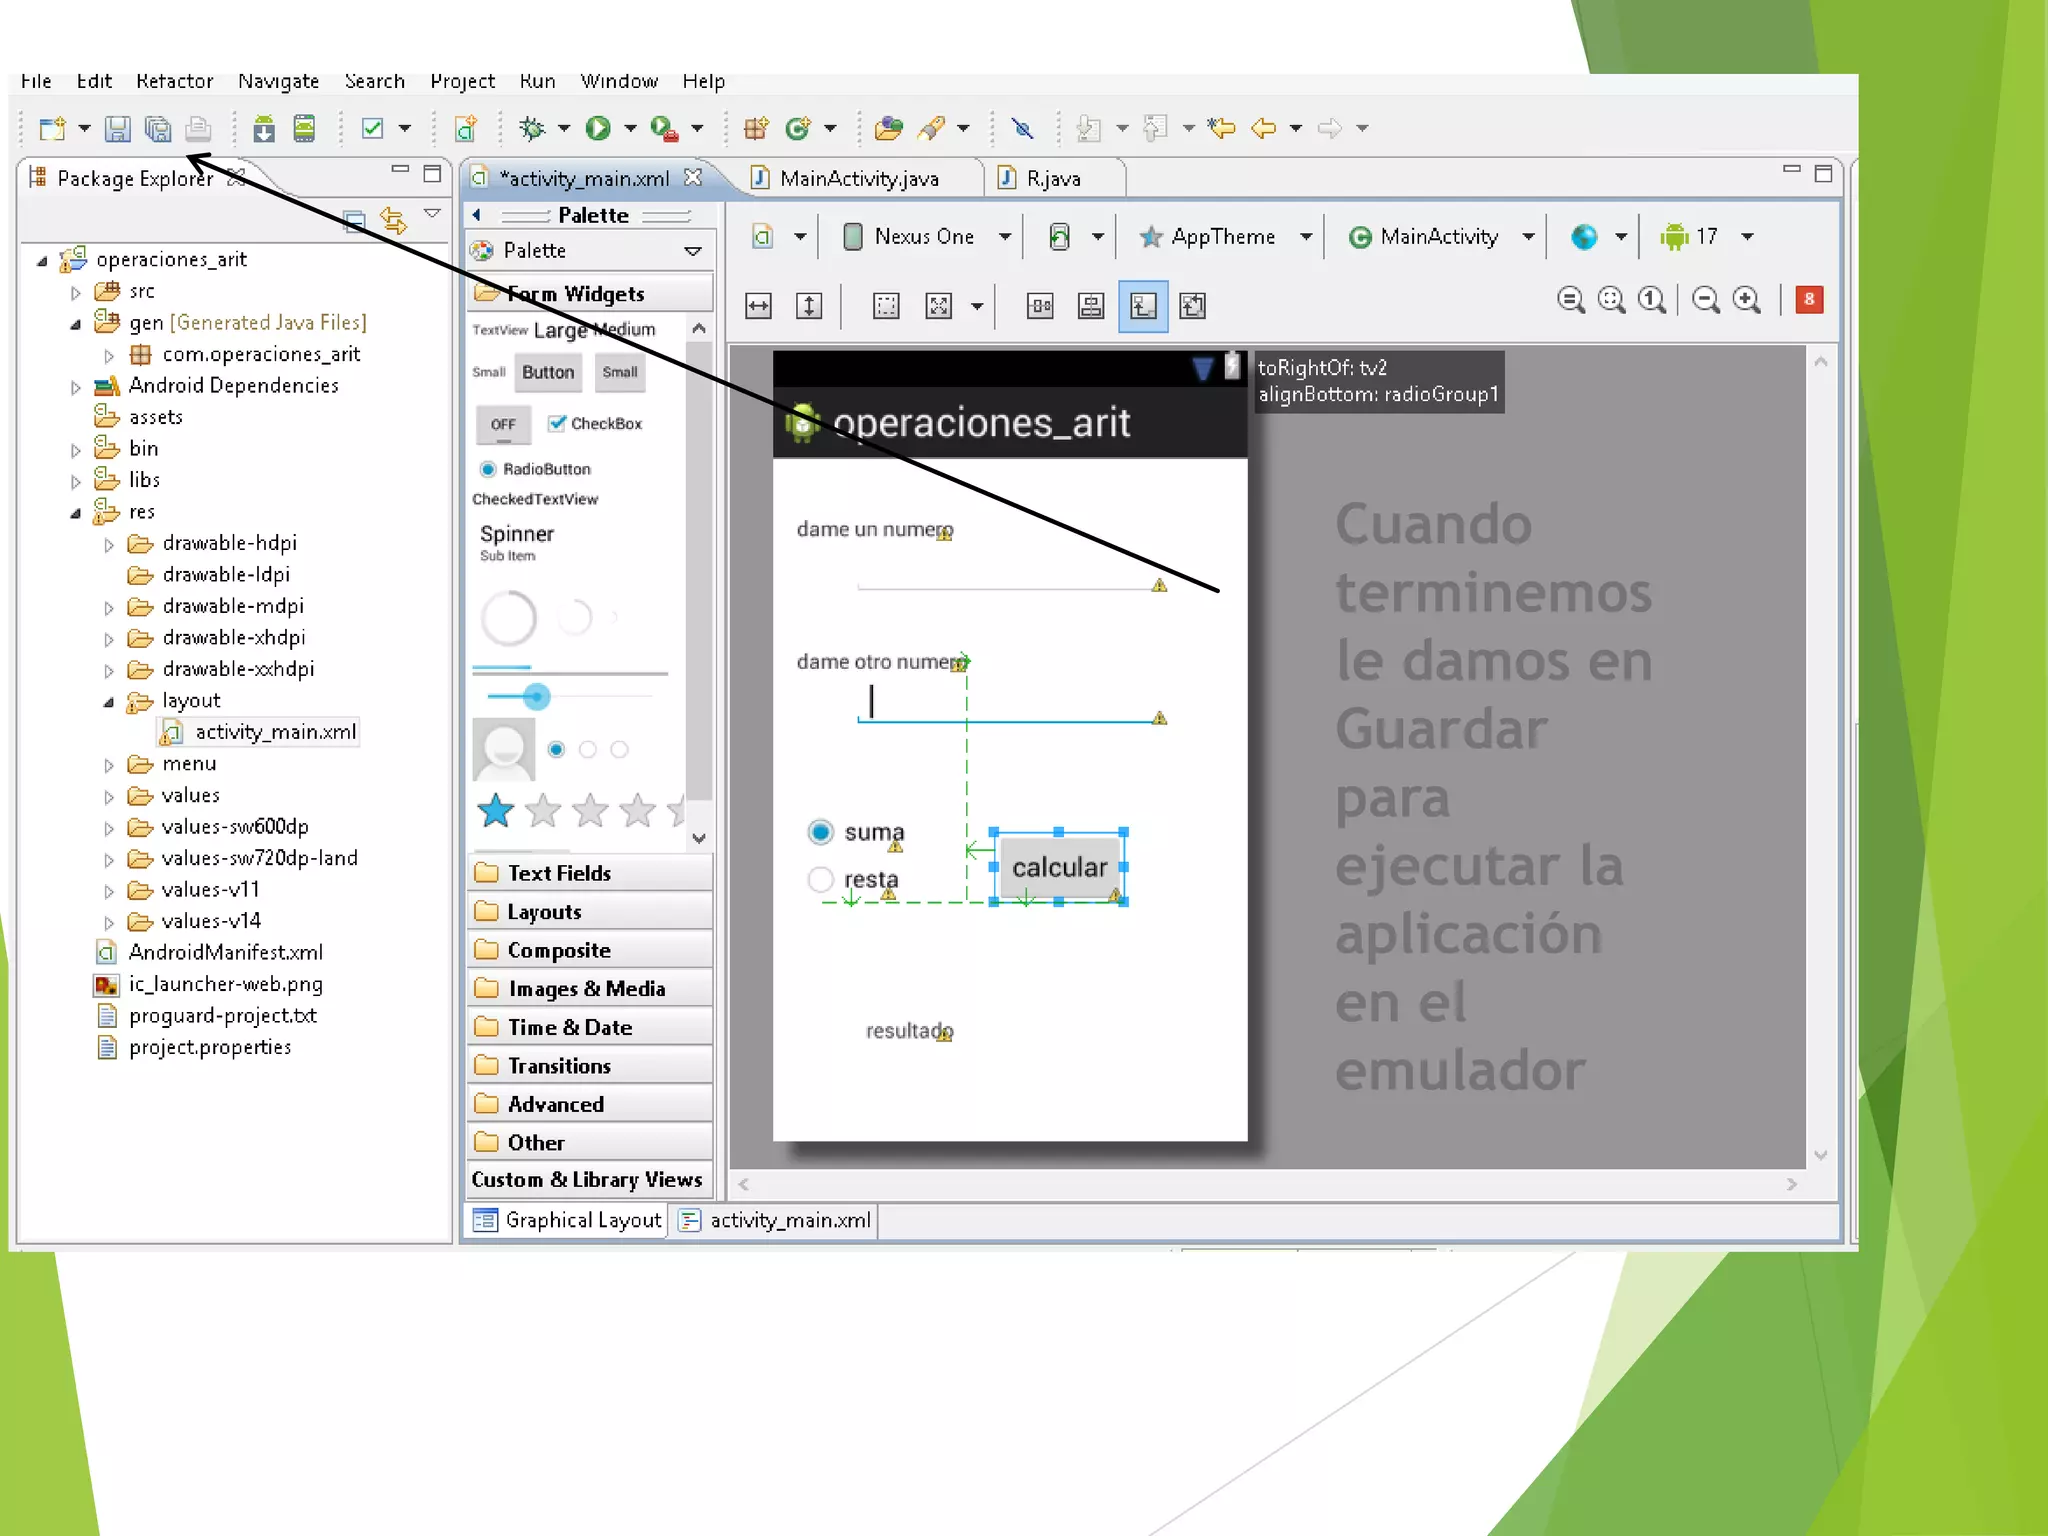The height and width of the screenshot is (1536, 2048).
Task: Open the Nexus One device dropdown
Action: 925,237
